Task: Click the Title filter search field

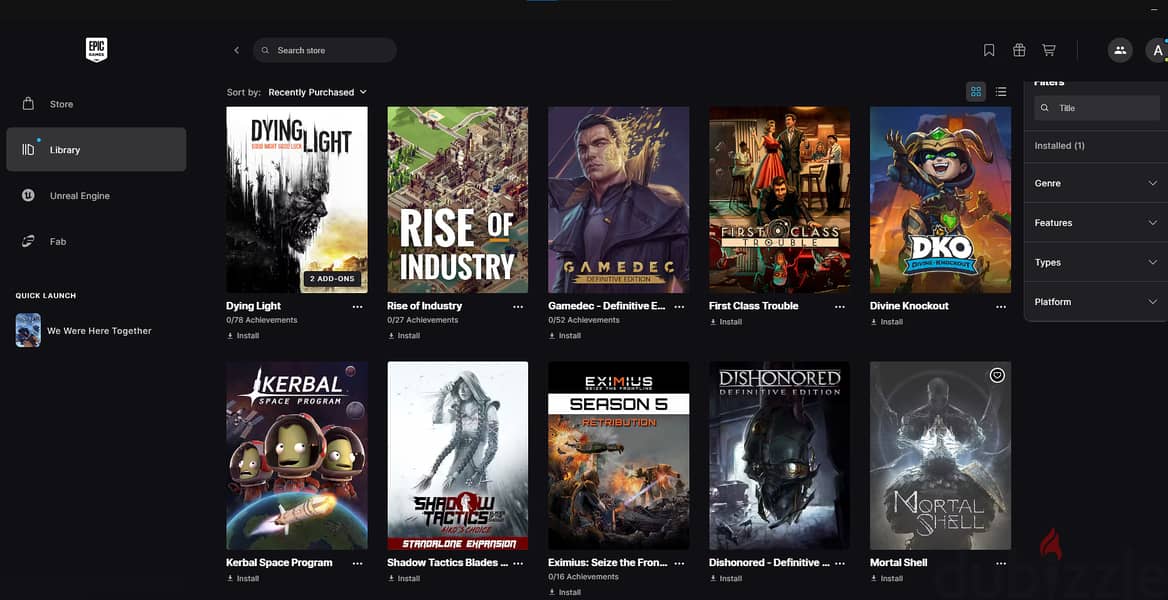Action: 1096,108
